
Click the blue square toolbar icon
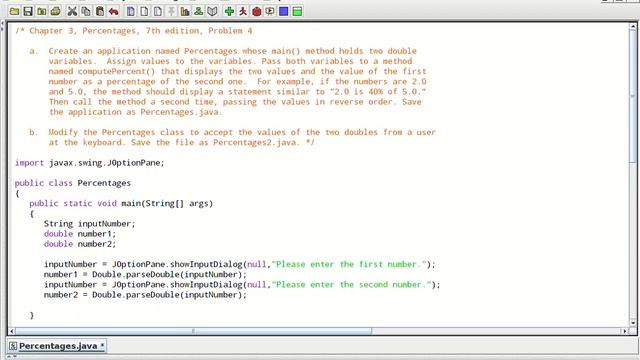coord(284,11)
